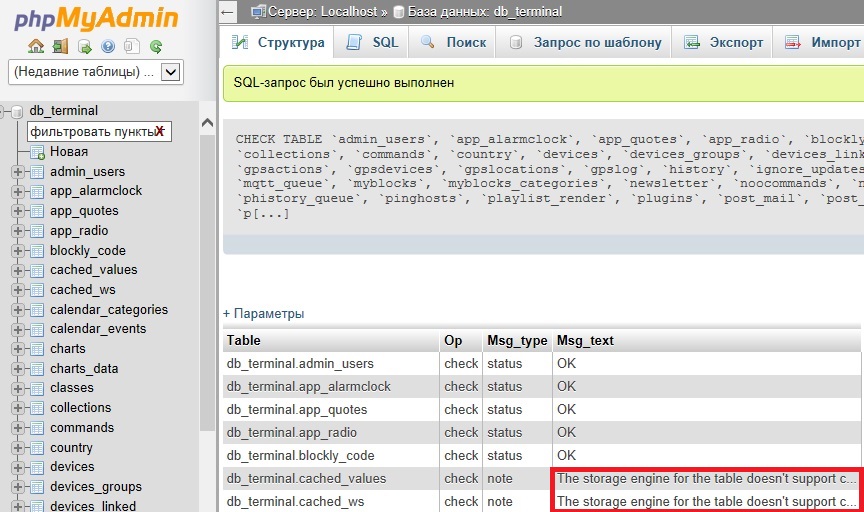Click the Новая new table entry
This screenshot has height=512, width=864.
[x=69, y=151]
